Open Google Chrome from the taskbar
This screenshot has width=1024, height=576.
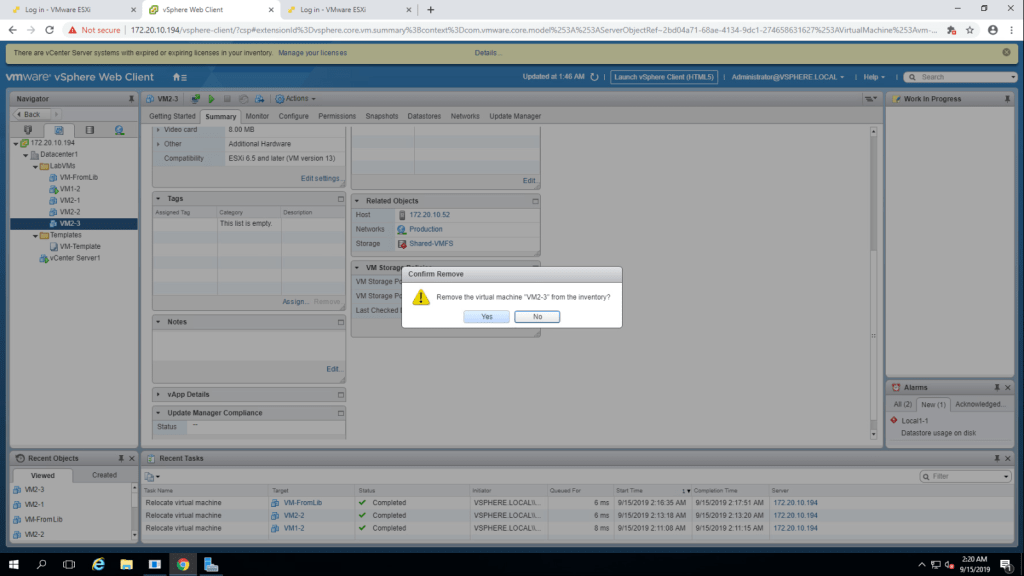click(x=183, y=564)
